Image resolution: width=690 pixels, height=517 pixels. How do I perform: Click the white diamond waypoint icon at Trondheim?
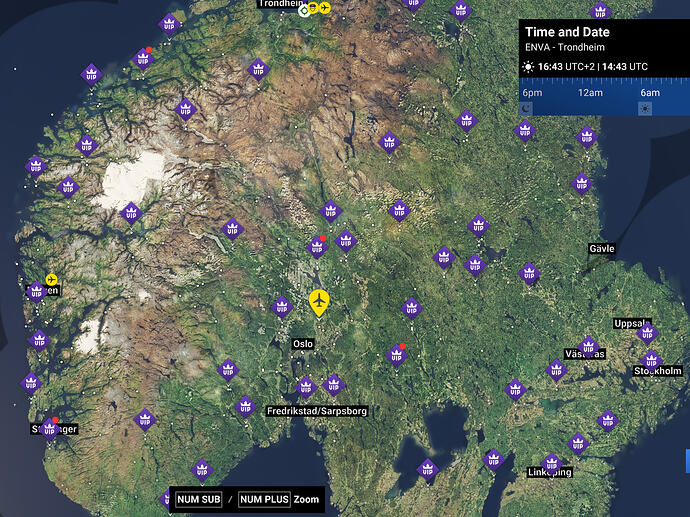304,10
